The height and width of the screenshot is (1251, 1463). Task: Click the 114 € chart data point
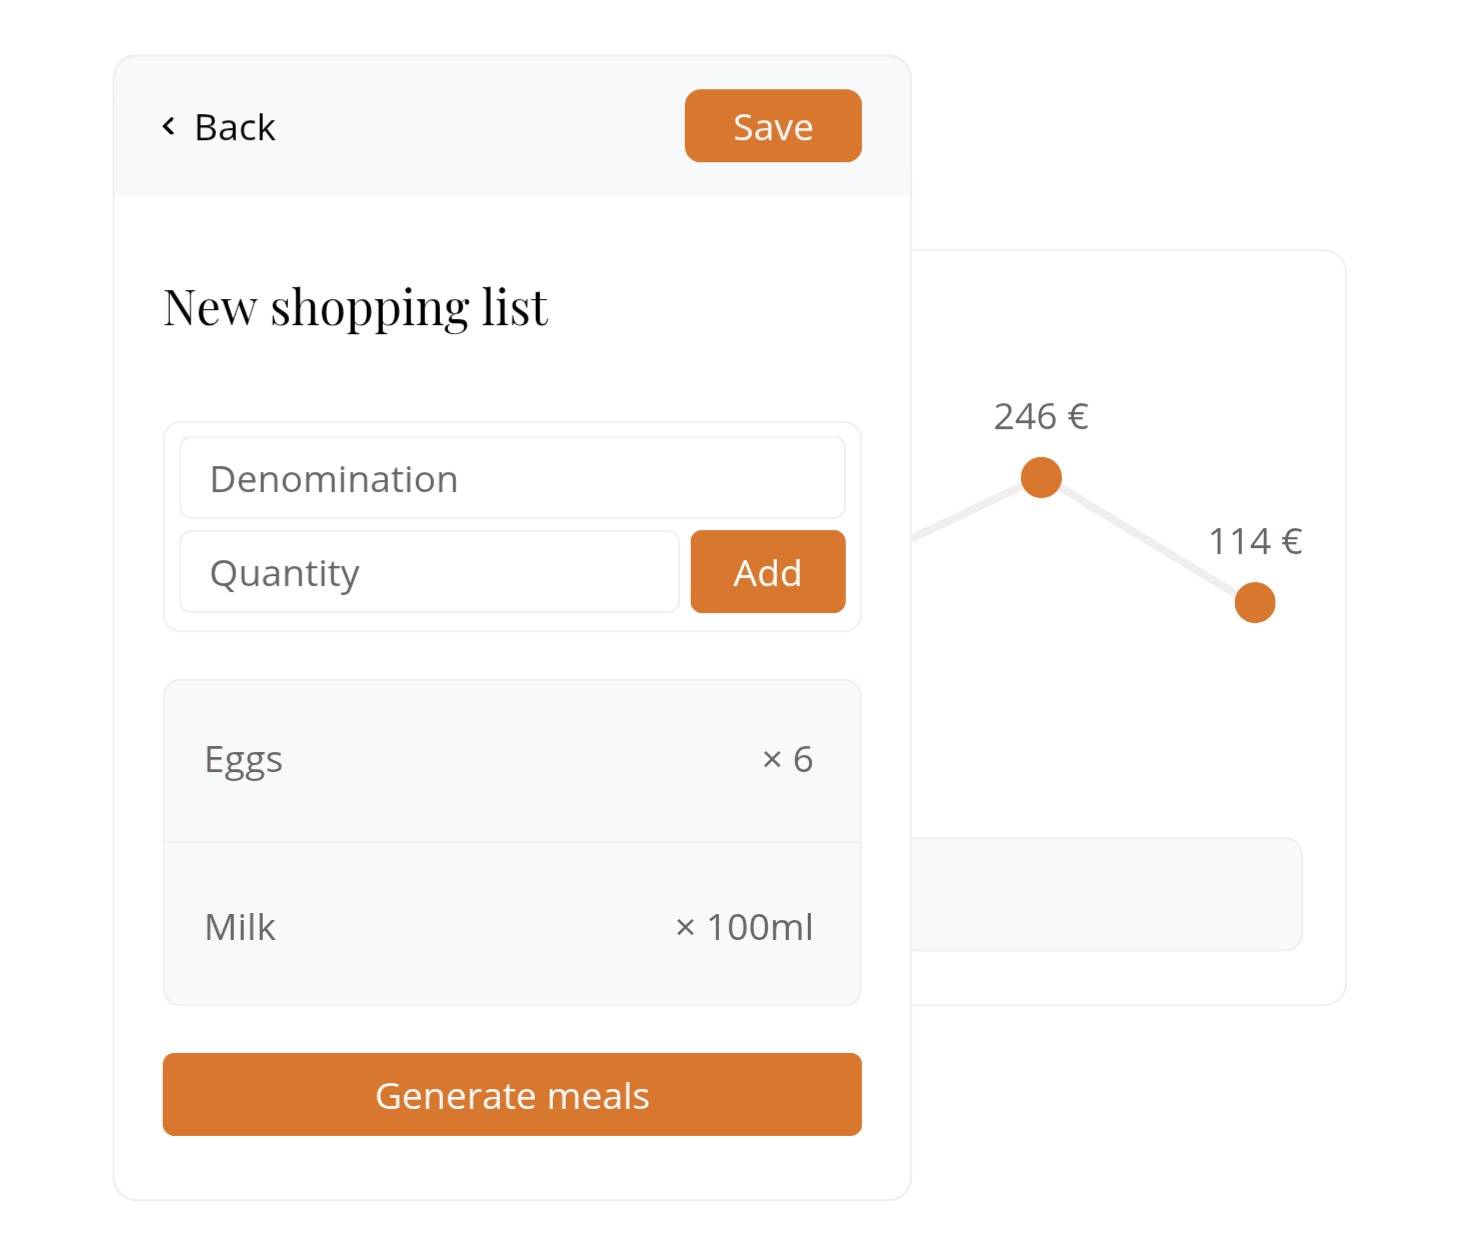[1254, 603]
